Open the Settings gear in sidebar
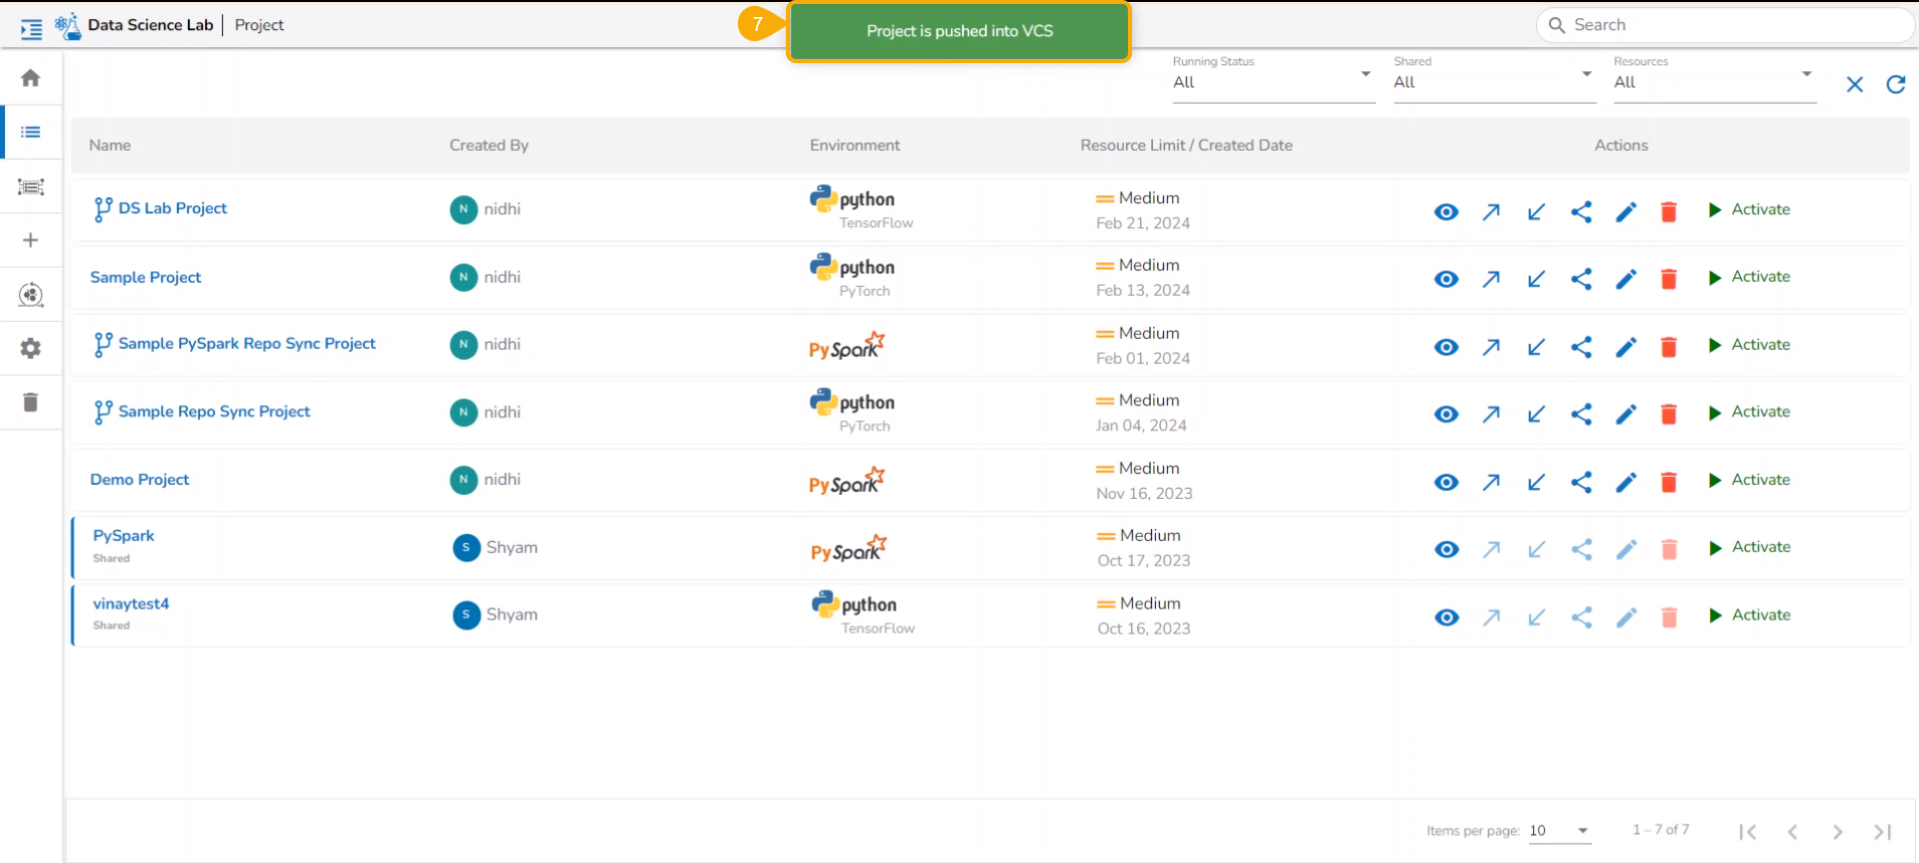Screen dimensions: 1919x863 31,348
